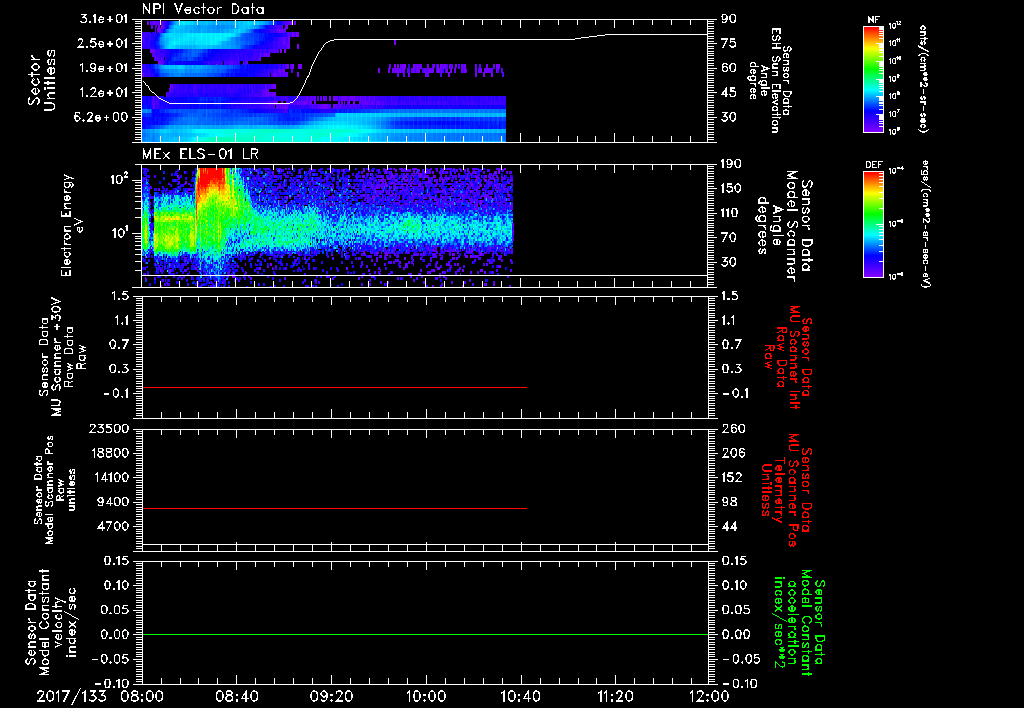Click the red line in the MU Scanner +30V panel
This screenshot has height=708, width=1024.
pos(334,387)
